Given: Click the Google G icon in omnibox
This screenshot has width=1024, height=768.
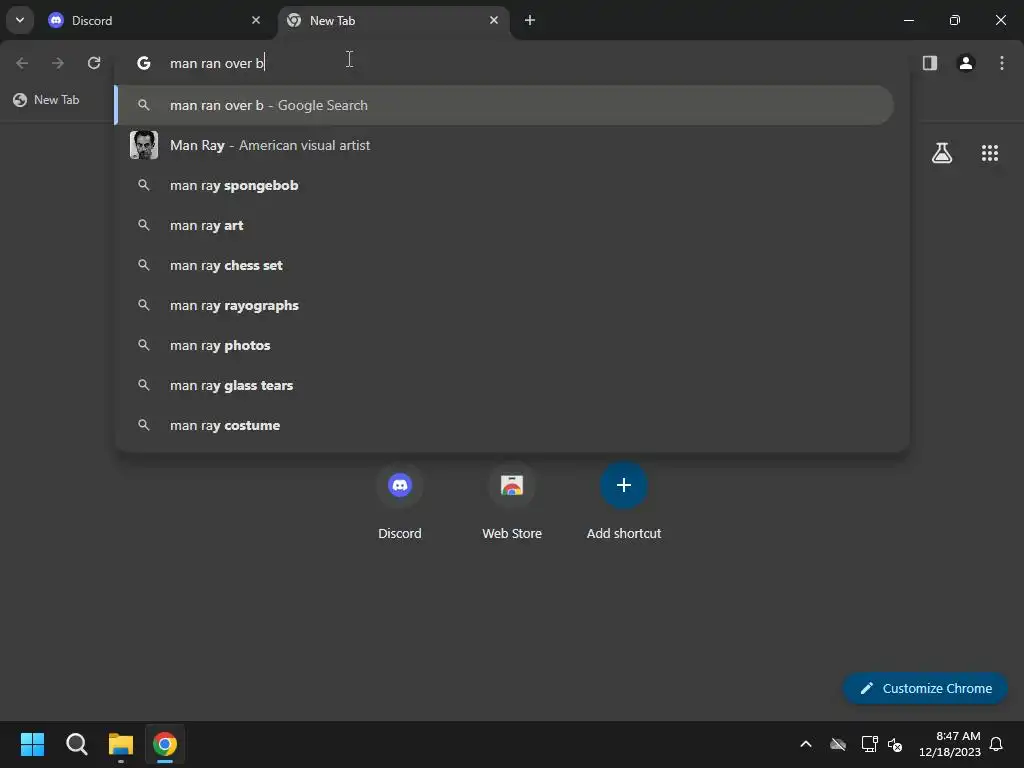Looking at the screenshot, I should click(144, 63).
